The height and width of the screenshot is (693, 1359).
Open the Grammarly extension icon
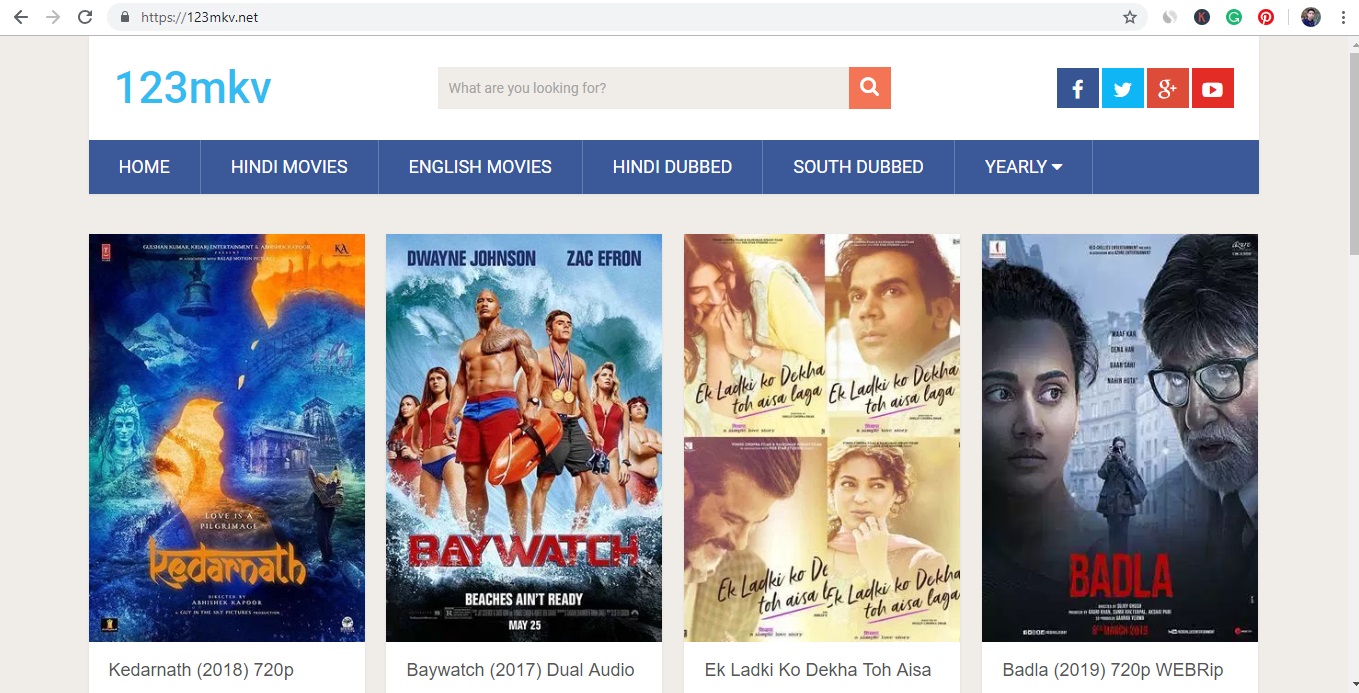(1234, 17)
